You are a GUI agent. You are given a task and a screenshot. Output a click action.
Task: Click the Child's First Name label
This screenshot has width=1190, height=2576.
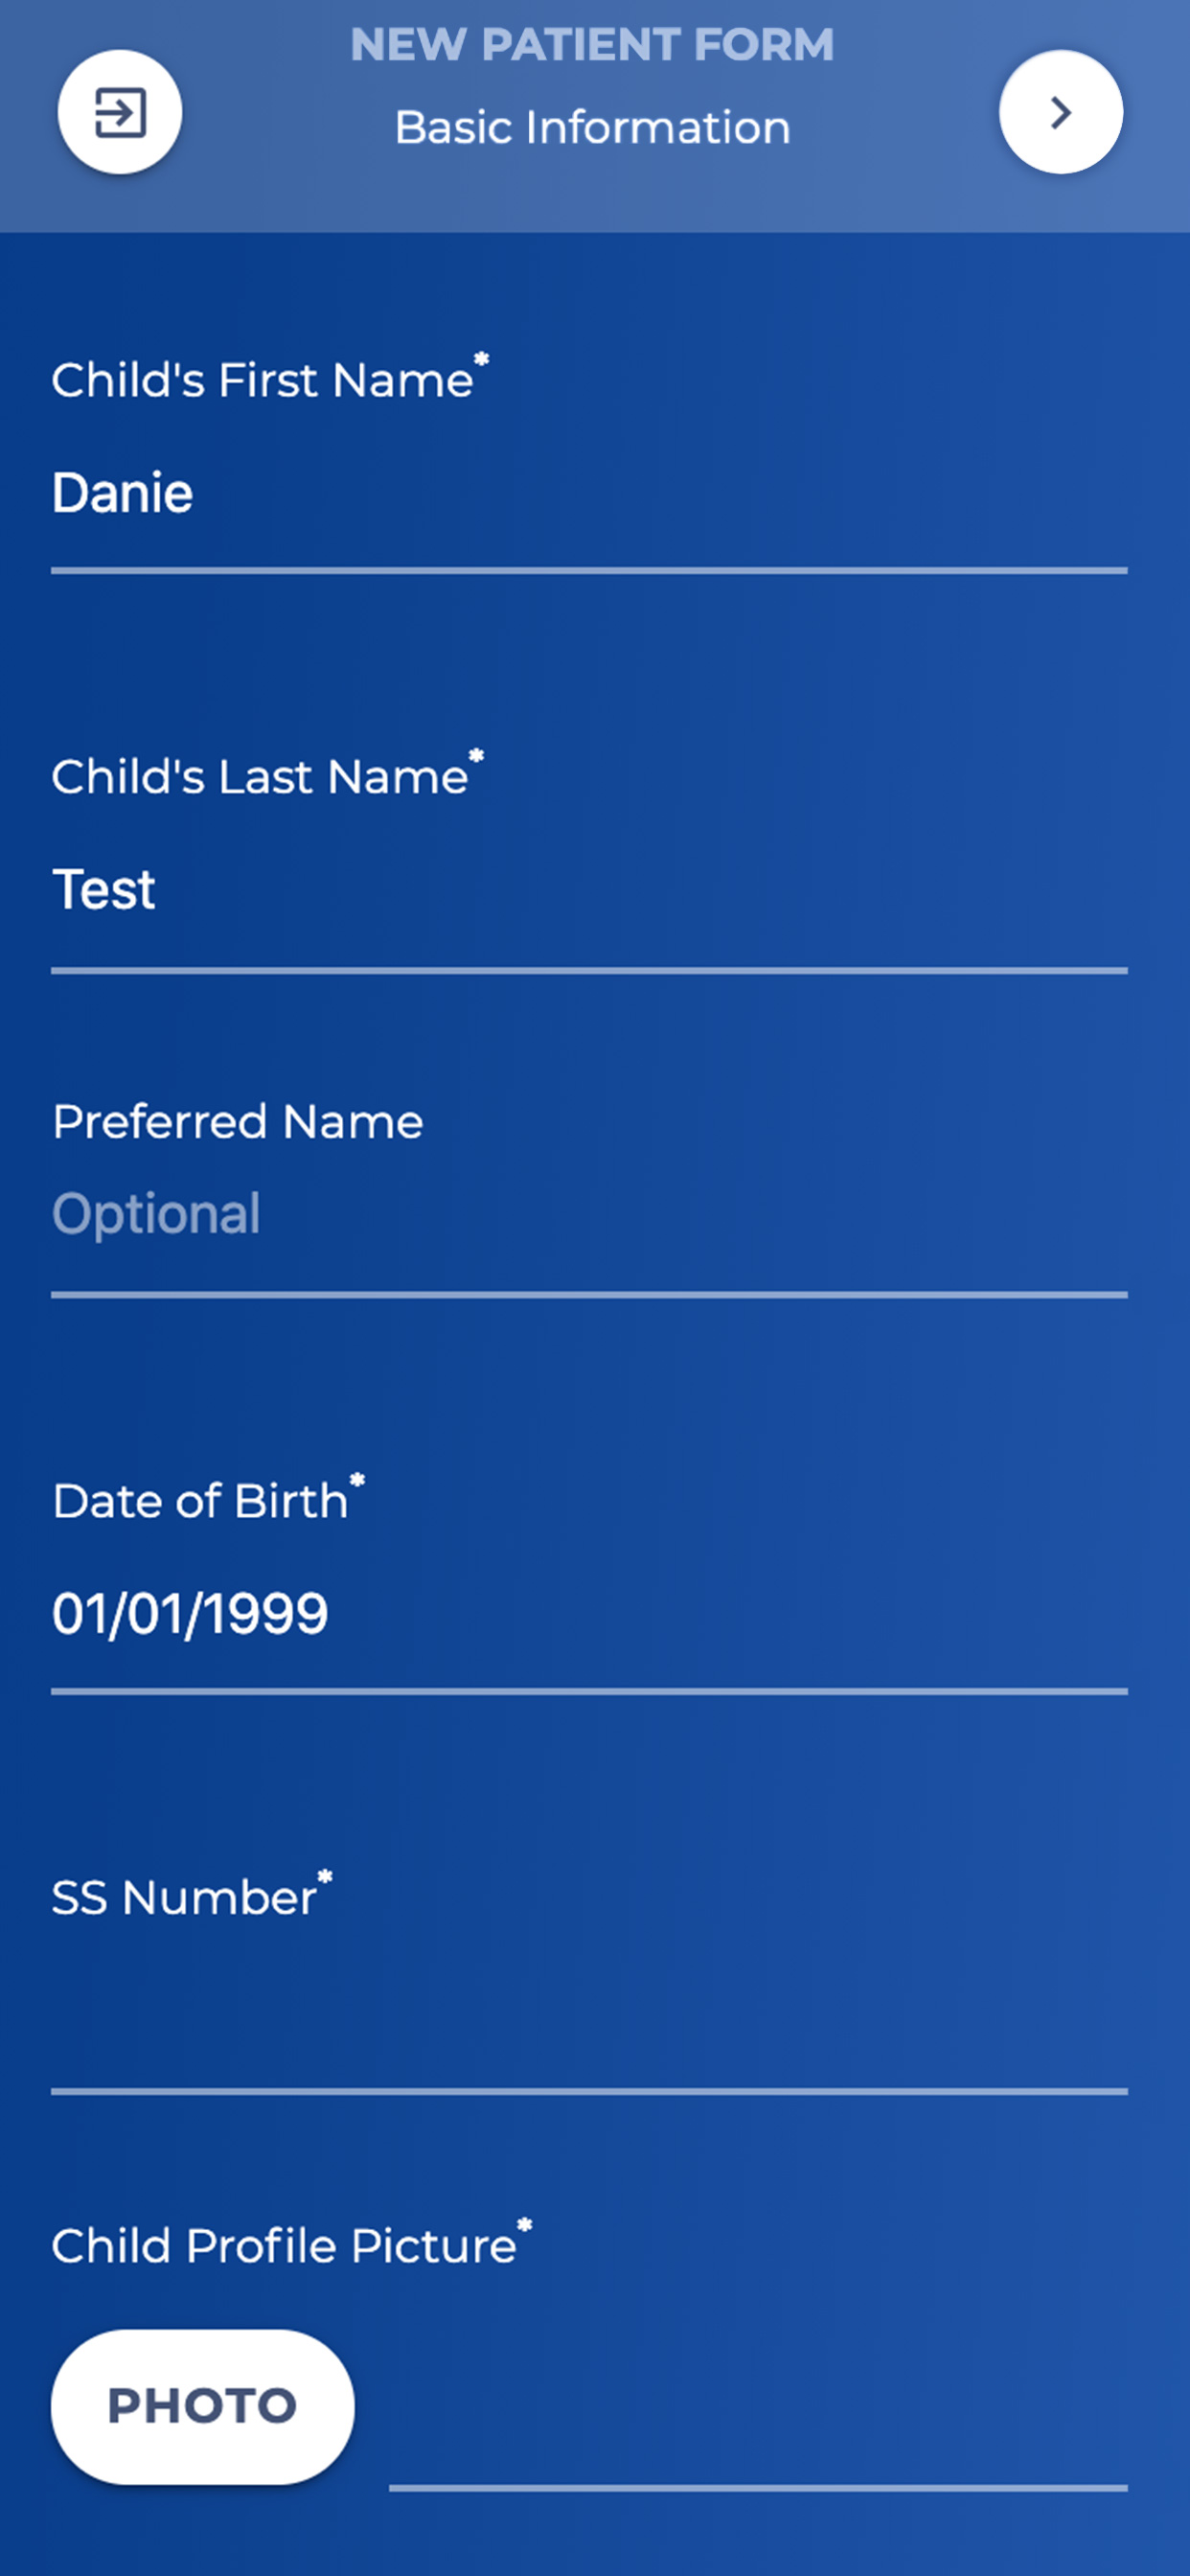(x=262, y=381)
